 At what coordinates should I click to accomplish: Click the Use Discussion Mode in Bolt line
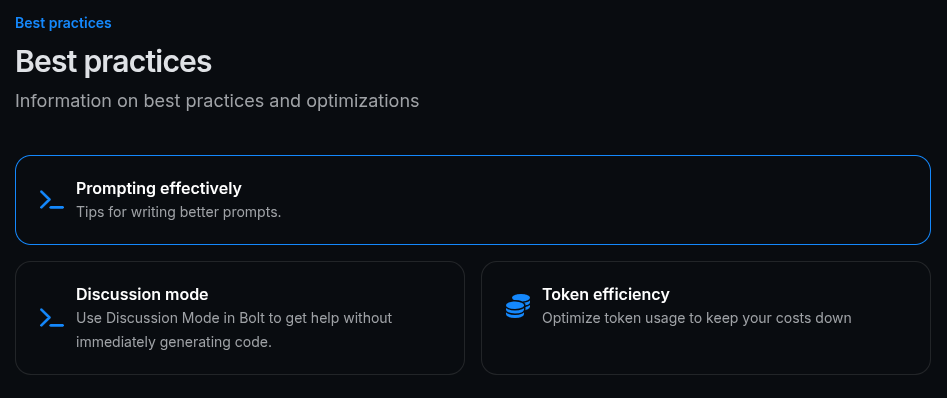[234, 318]
